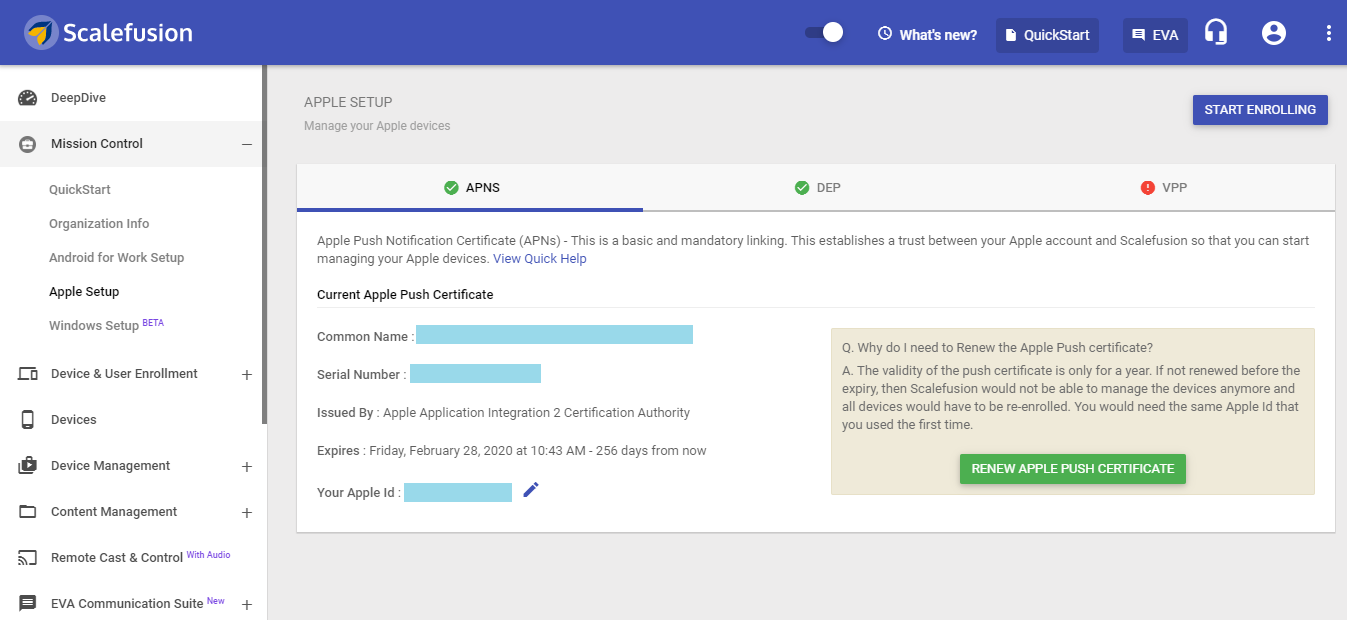
Task: Open Organization Info page
Action: [x=99, y=224]
